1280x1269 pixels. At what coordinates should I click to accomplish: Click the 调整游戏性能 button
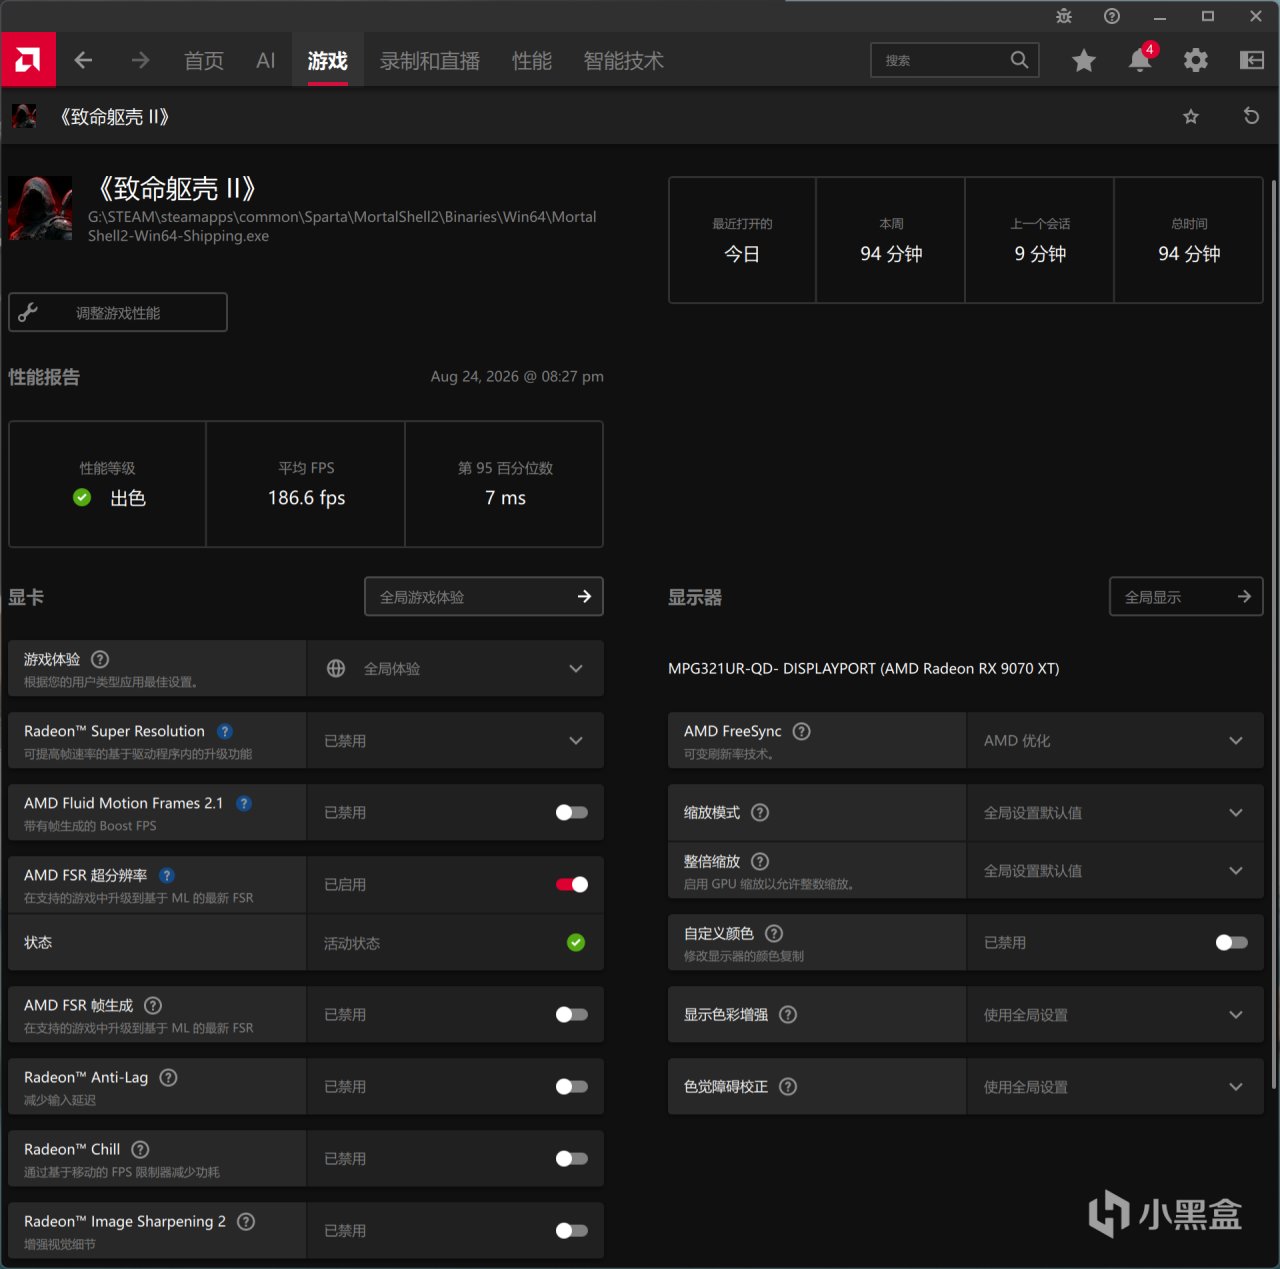[x=118, y=312]
